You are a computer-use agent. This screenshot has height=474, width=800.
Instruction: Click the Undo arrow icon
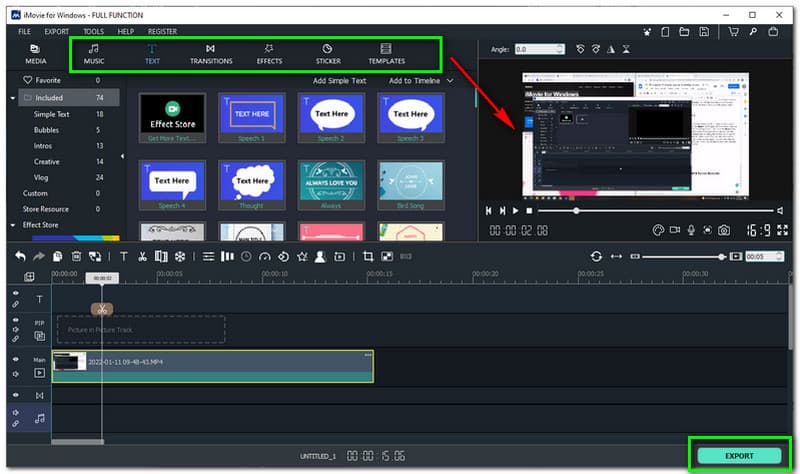[20, 257]
